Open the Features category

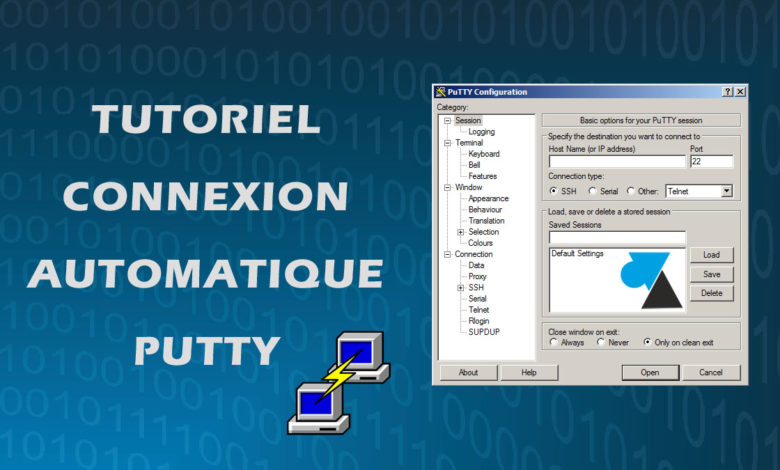click(x=482, y=176)
